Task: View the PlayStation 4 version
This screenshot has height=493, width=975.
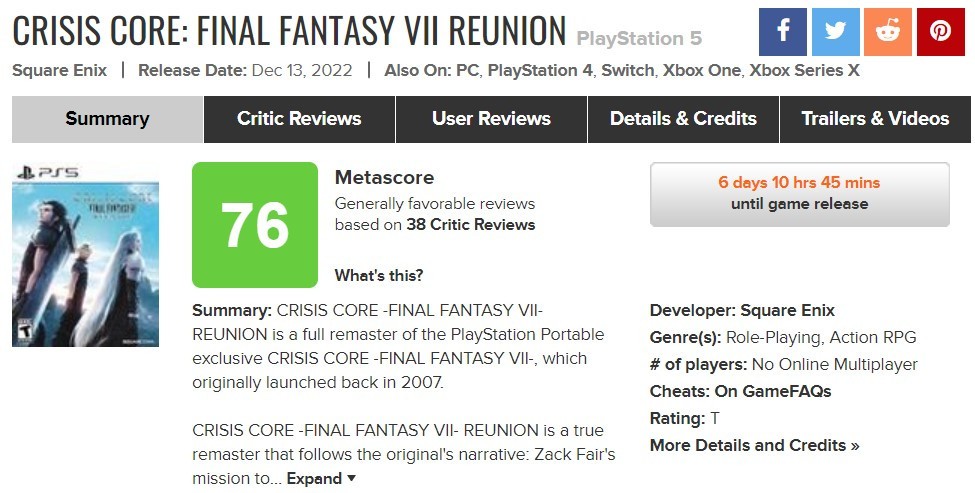Action: (x=540, y=70)
